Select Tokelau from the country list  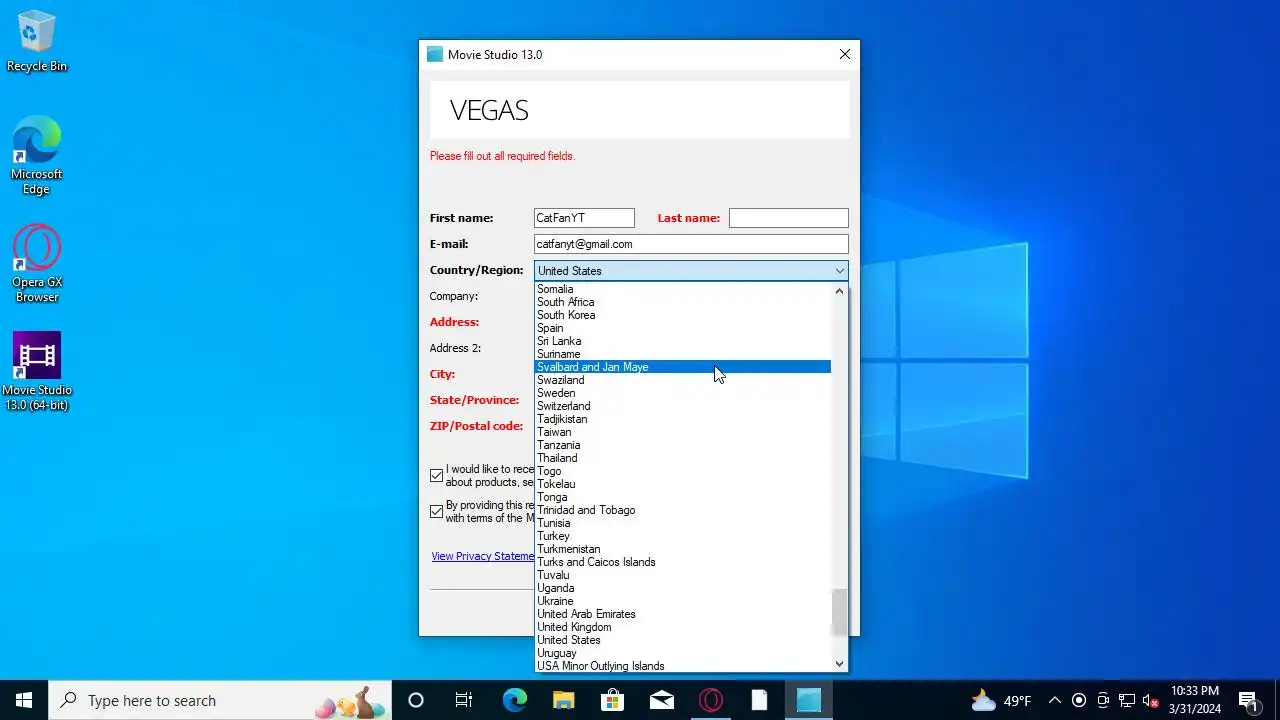point(683,484)
